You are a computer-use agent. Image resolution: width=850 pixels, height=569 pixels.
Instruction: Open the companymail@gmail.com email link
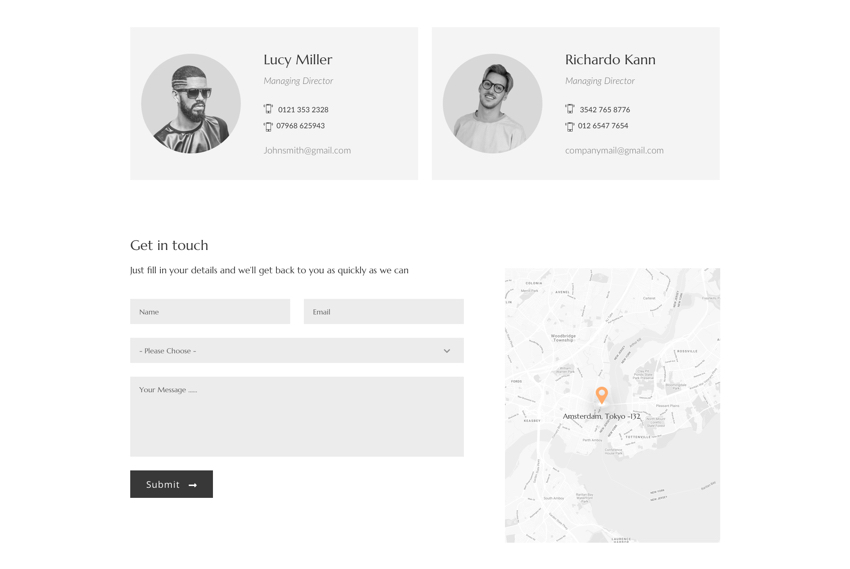(x=614, y=150)
